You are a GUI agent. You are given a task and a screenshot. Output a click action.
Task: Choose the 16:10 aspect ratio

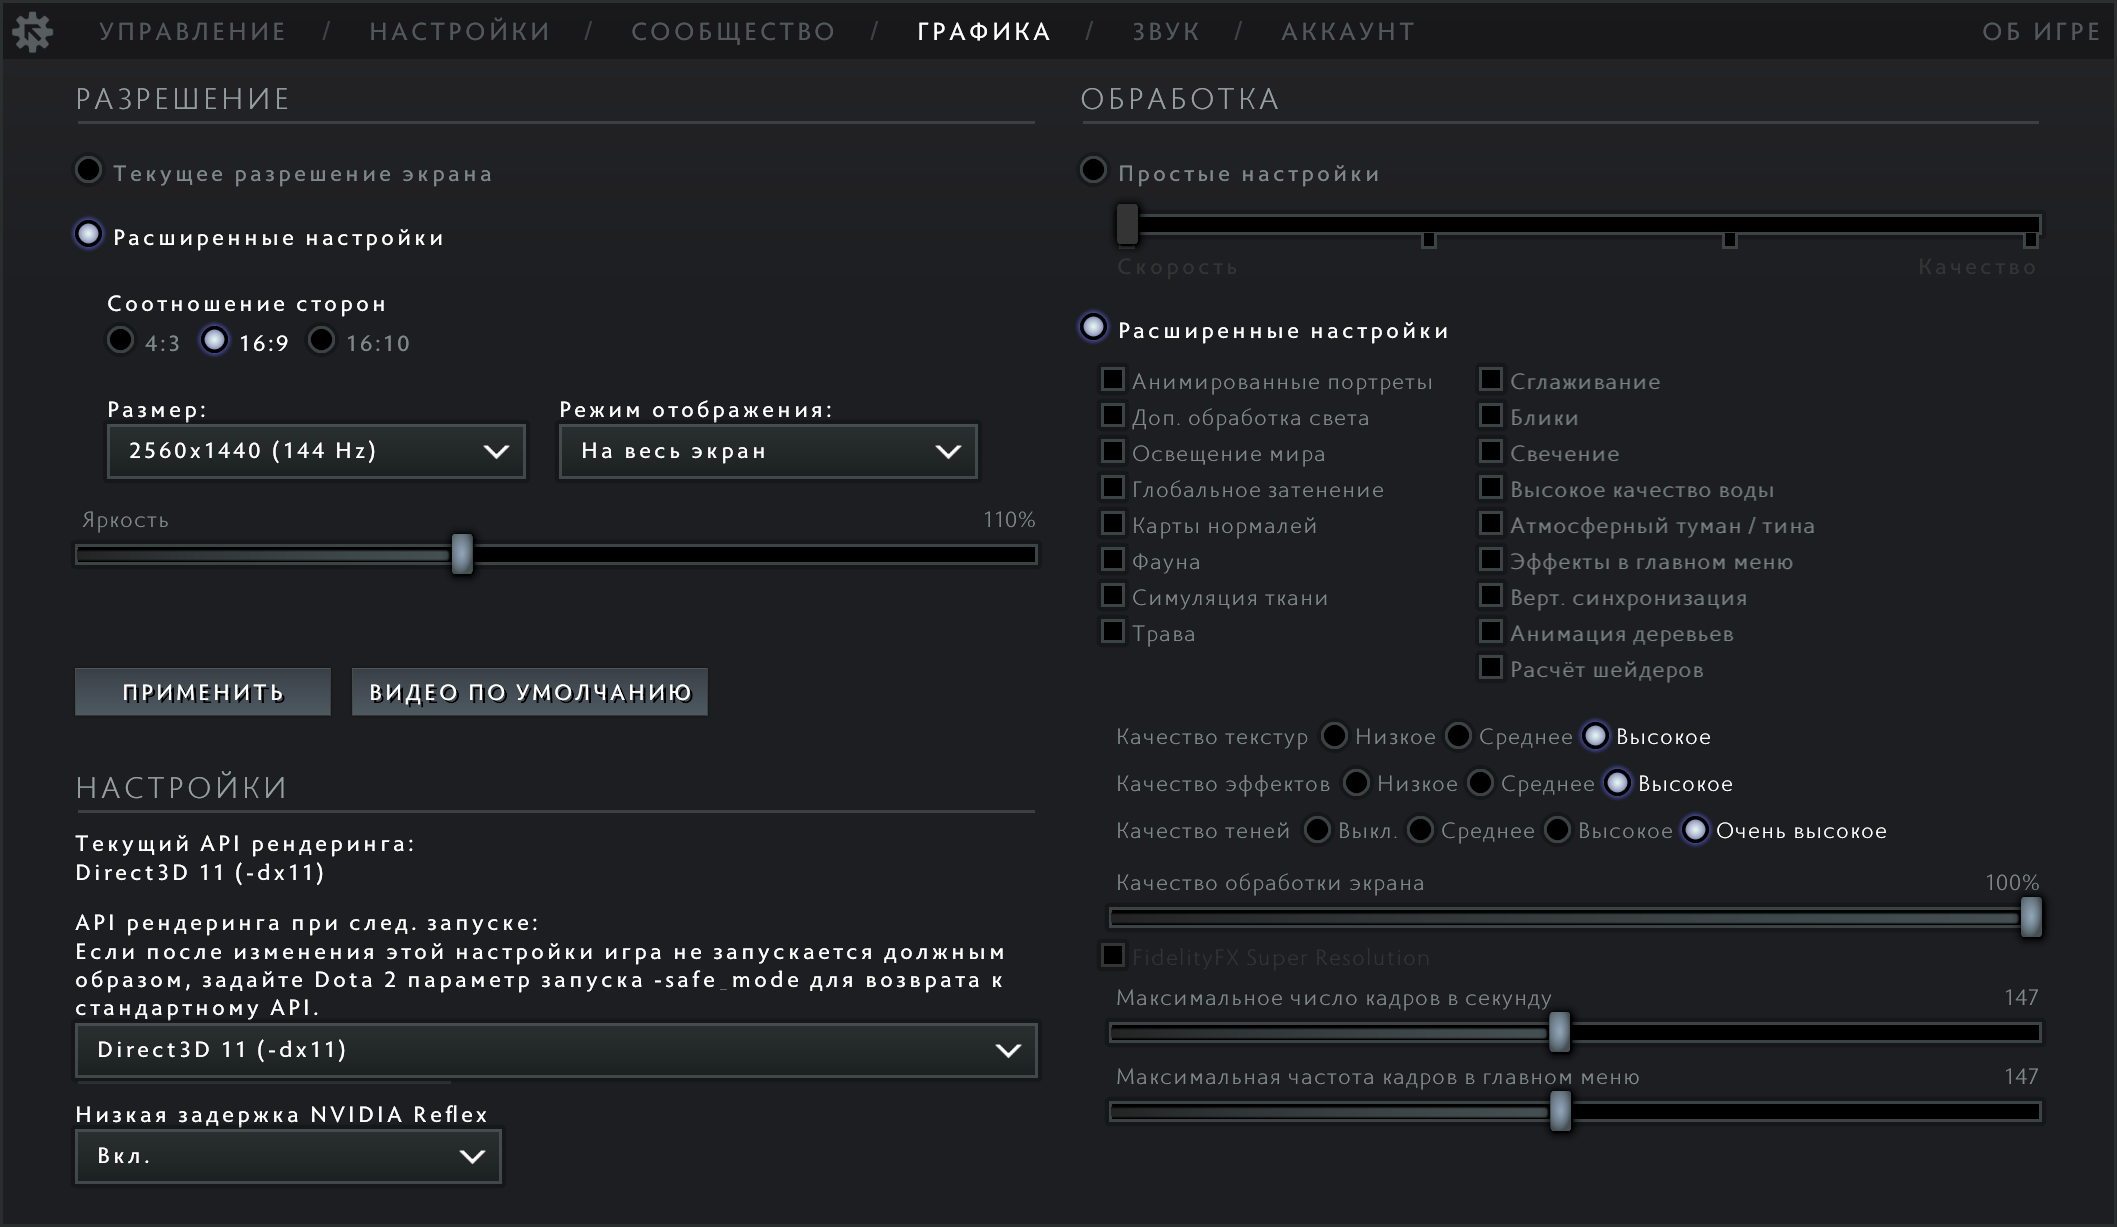(x=321, y=341)
